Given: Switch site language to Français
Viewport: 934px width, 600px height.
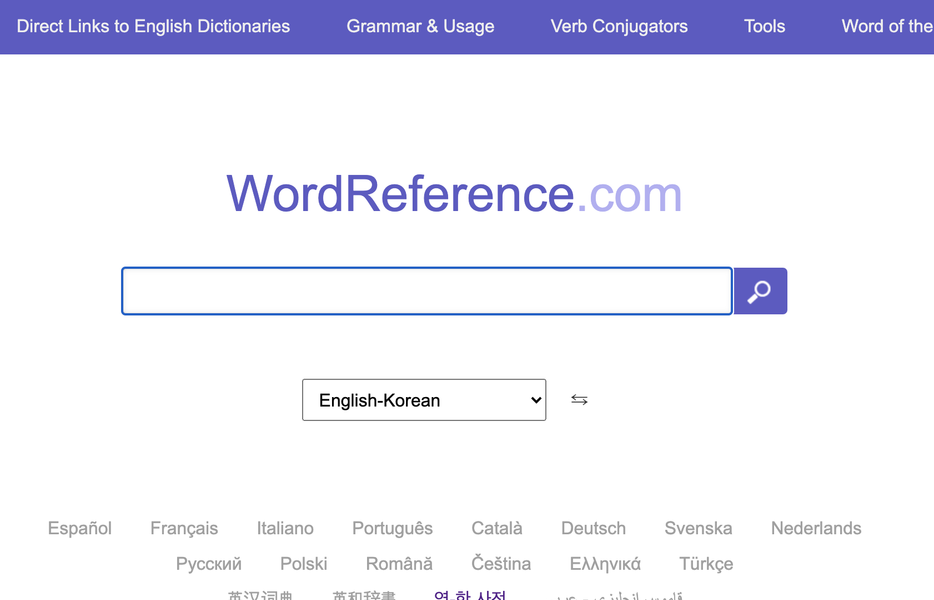Looking at the screenshot, I should [184, 528].
